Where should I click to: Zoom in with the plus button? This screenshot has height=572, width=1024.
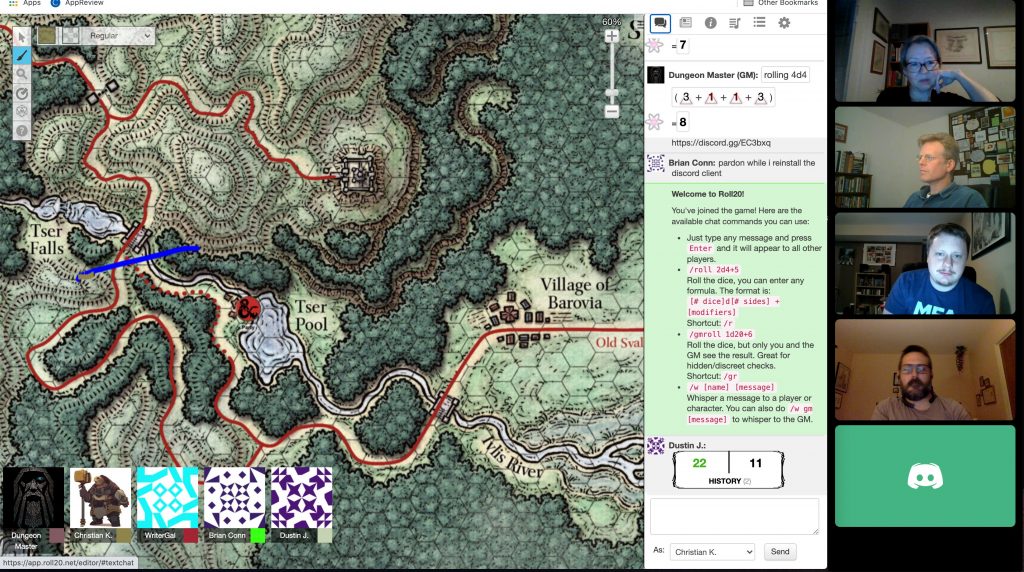coord(612,36)
